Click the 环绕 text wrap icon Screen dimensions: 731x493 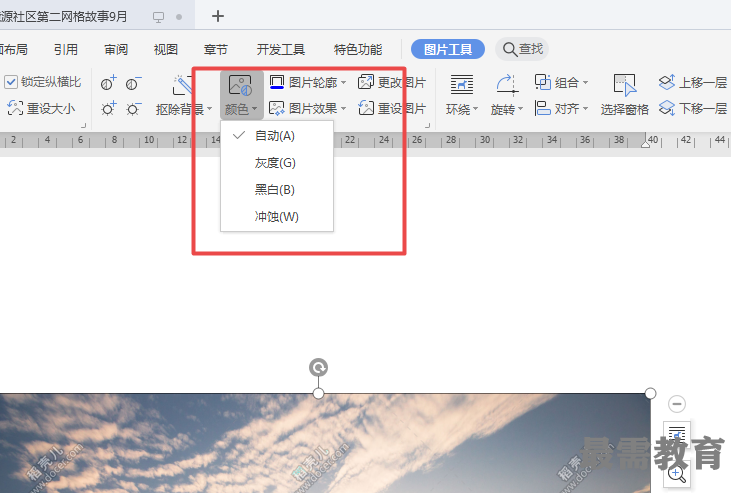[x=462, y=84]
